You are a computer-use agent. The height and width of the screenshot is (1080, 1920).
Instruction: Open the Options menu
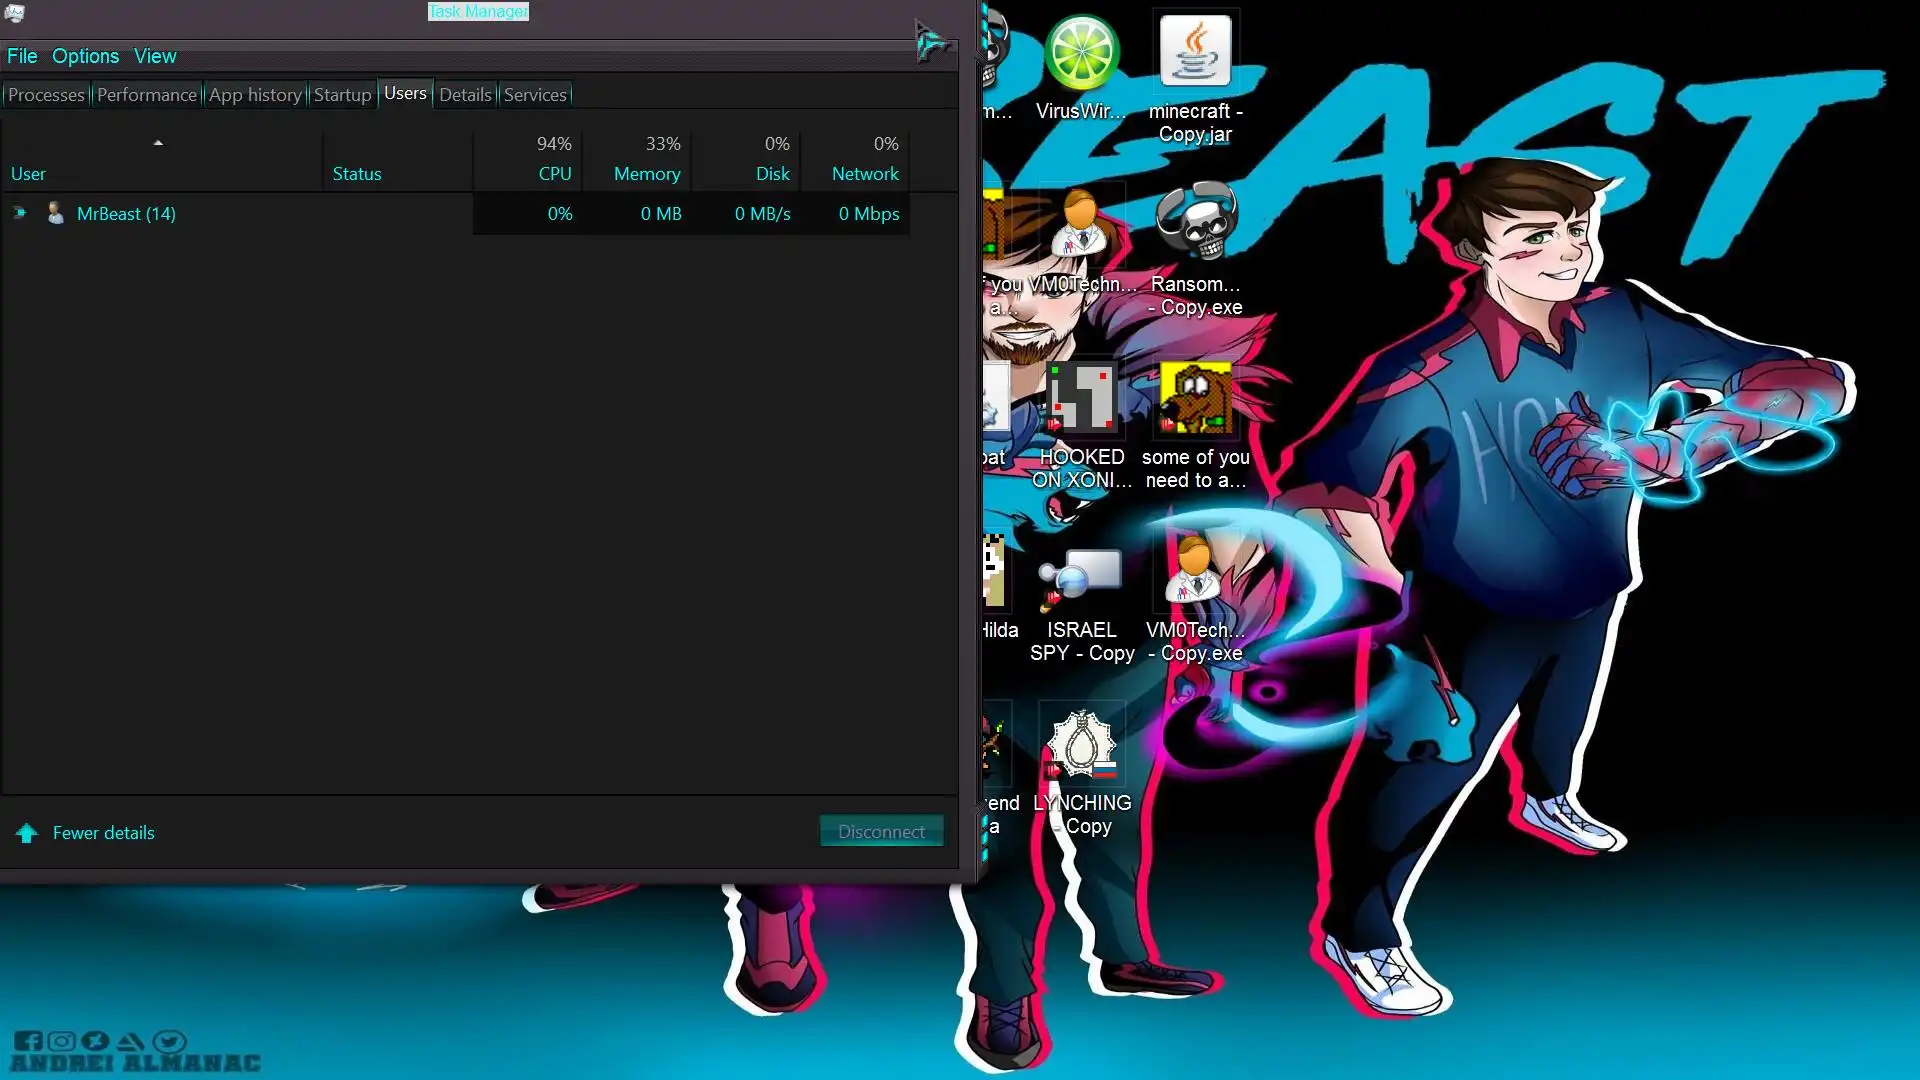[85, 56]
